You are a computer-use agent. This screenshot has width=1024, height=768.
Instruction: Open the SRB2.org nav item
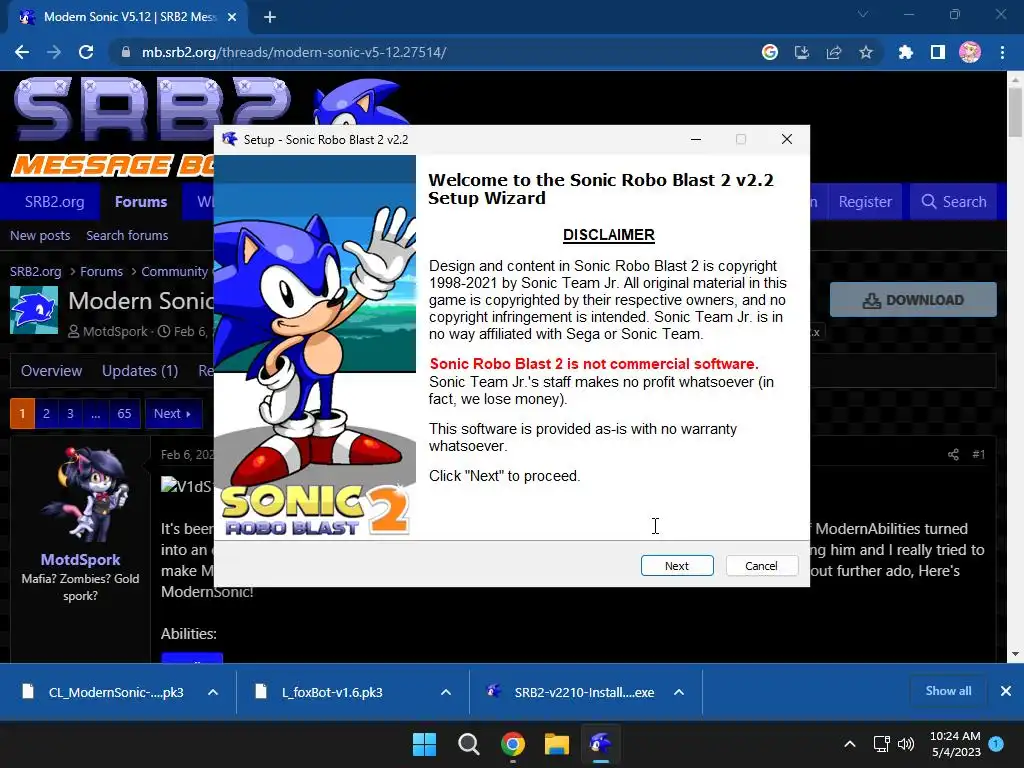(54, 202)
